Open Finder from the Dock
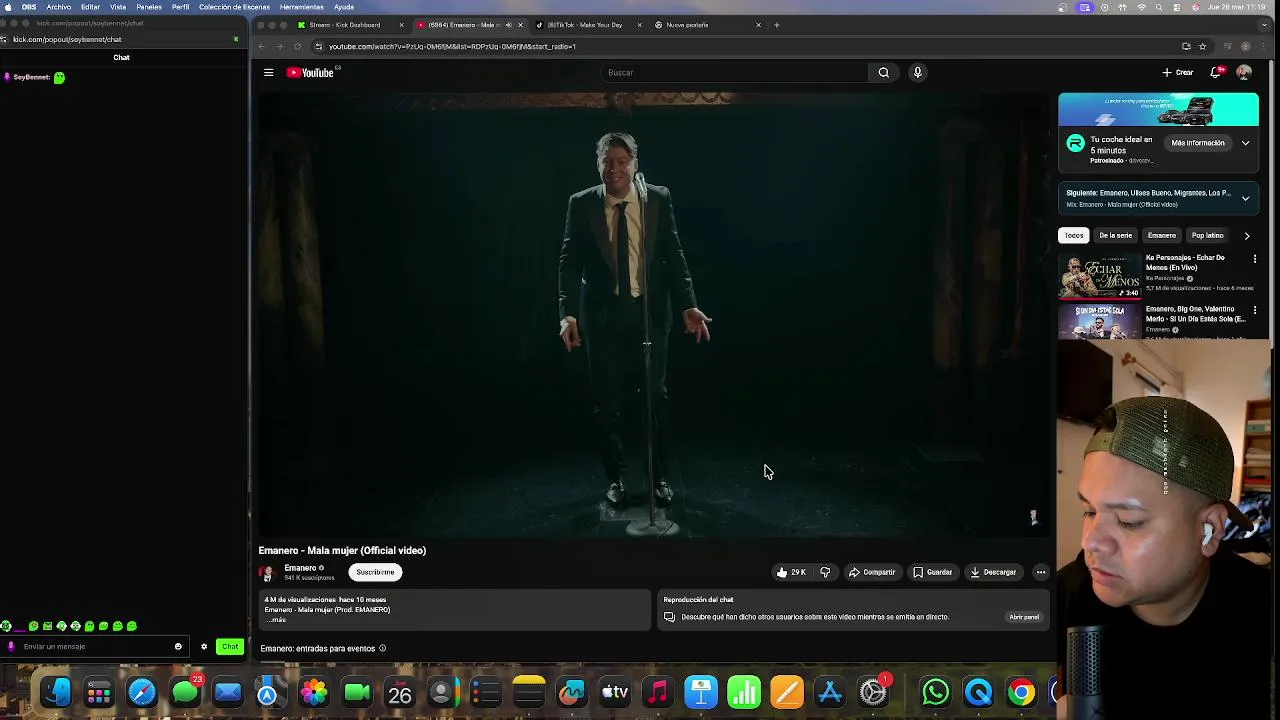 [56, 692]
